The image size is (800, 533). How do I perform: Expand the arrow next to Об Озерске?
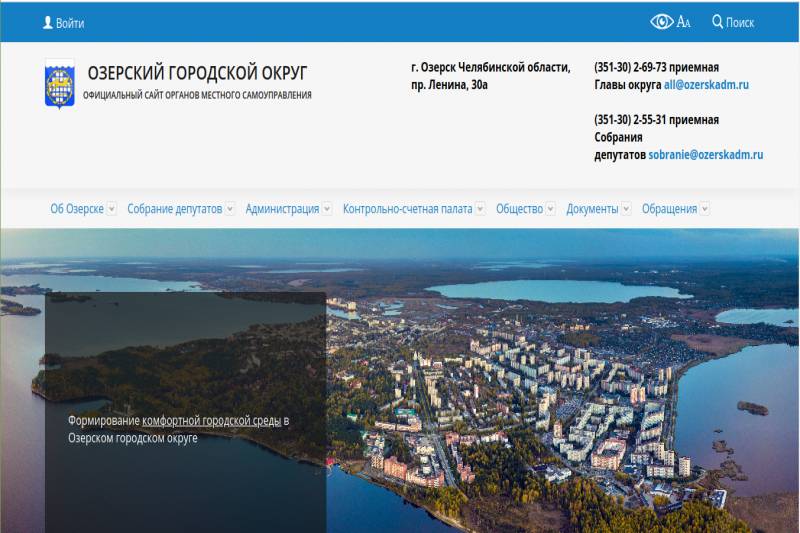112,209
